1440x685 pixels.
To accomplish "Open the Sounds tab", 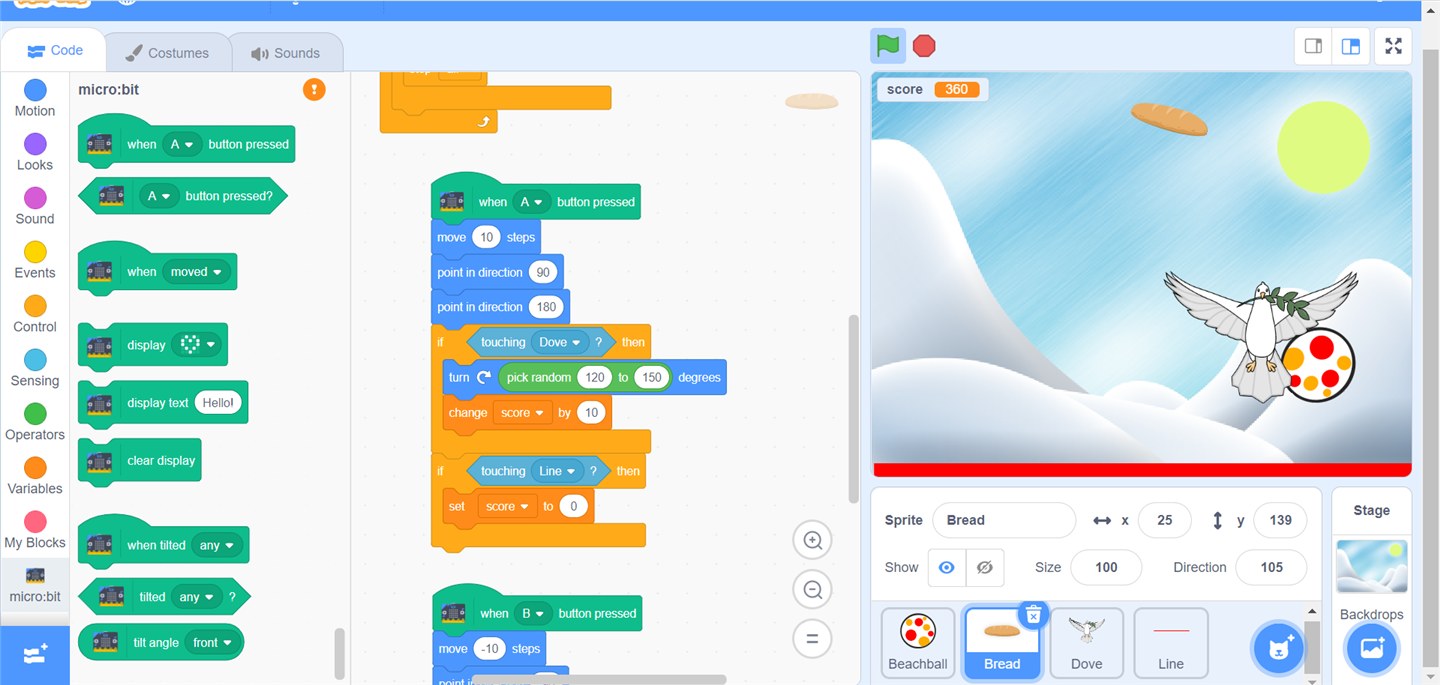I will [x=286, y=53].
